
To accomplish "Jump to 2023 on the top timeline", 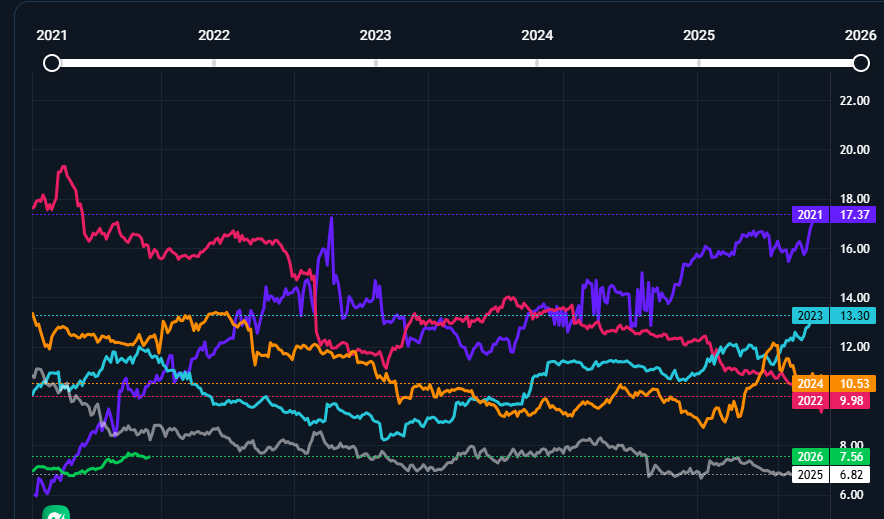I will coord(375,34).
